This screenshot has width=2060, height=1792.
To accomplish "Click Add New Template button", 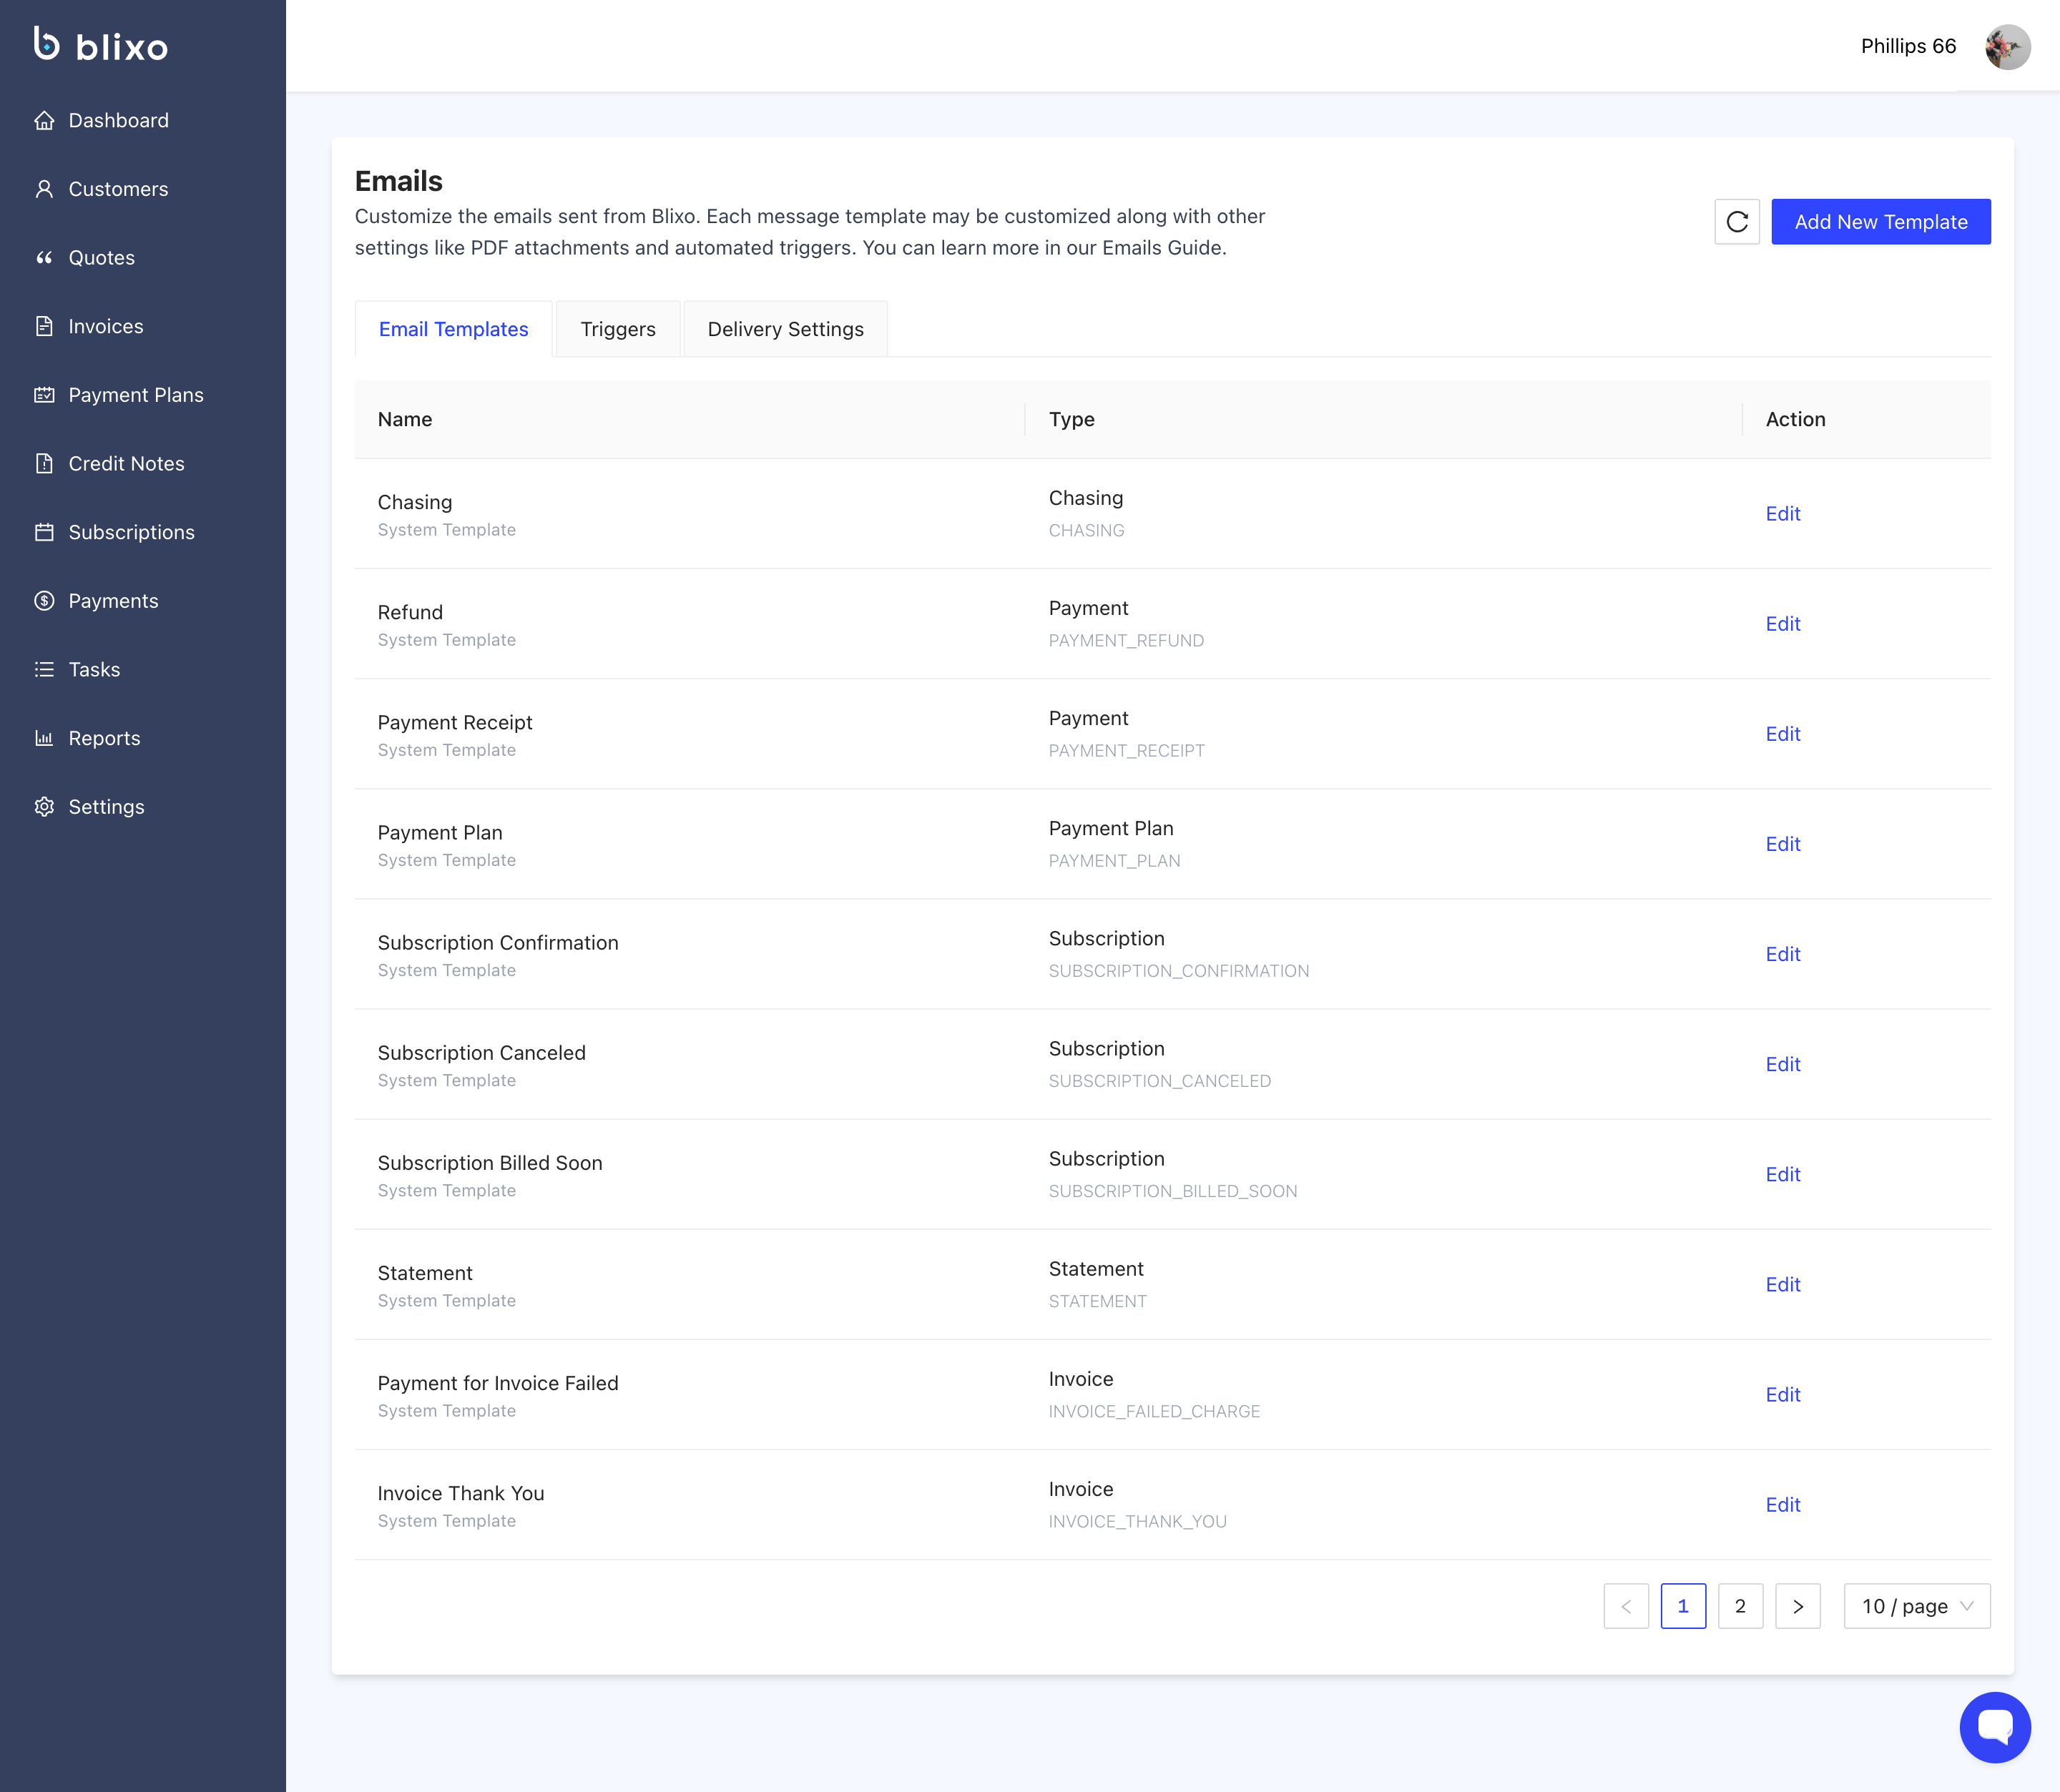I will pyautogui.click(x=1880, y=222).
